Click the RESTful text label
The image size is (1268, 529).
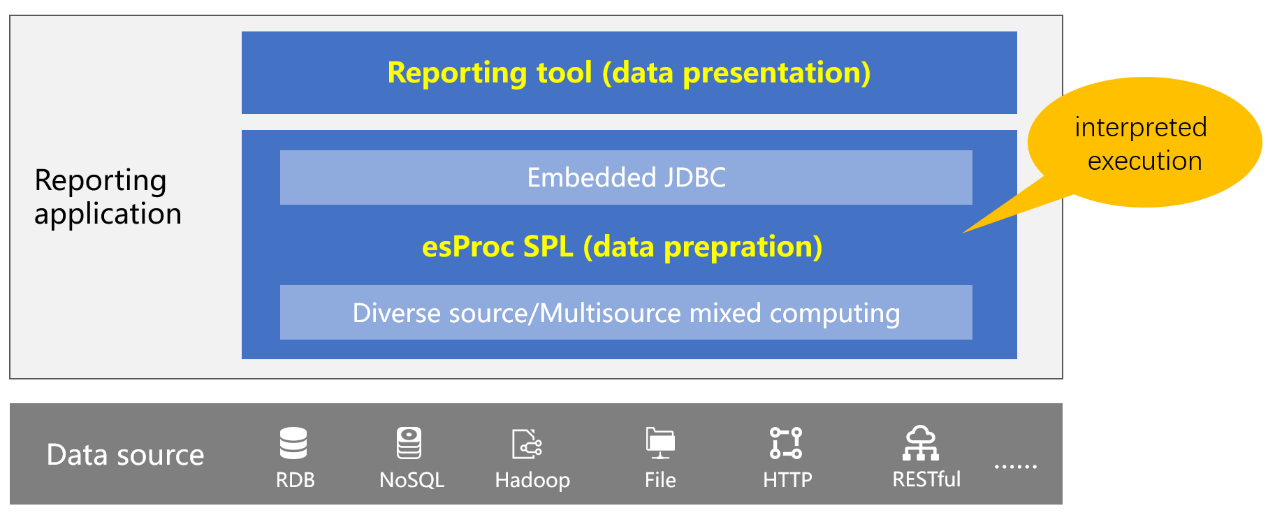pos(926,480)
